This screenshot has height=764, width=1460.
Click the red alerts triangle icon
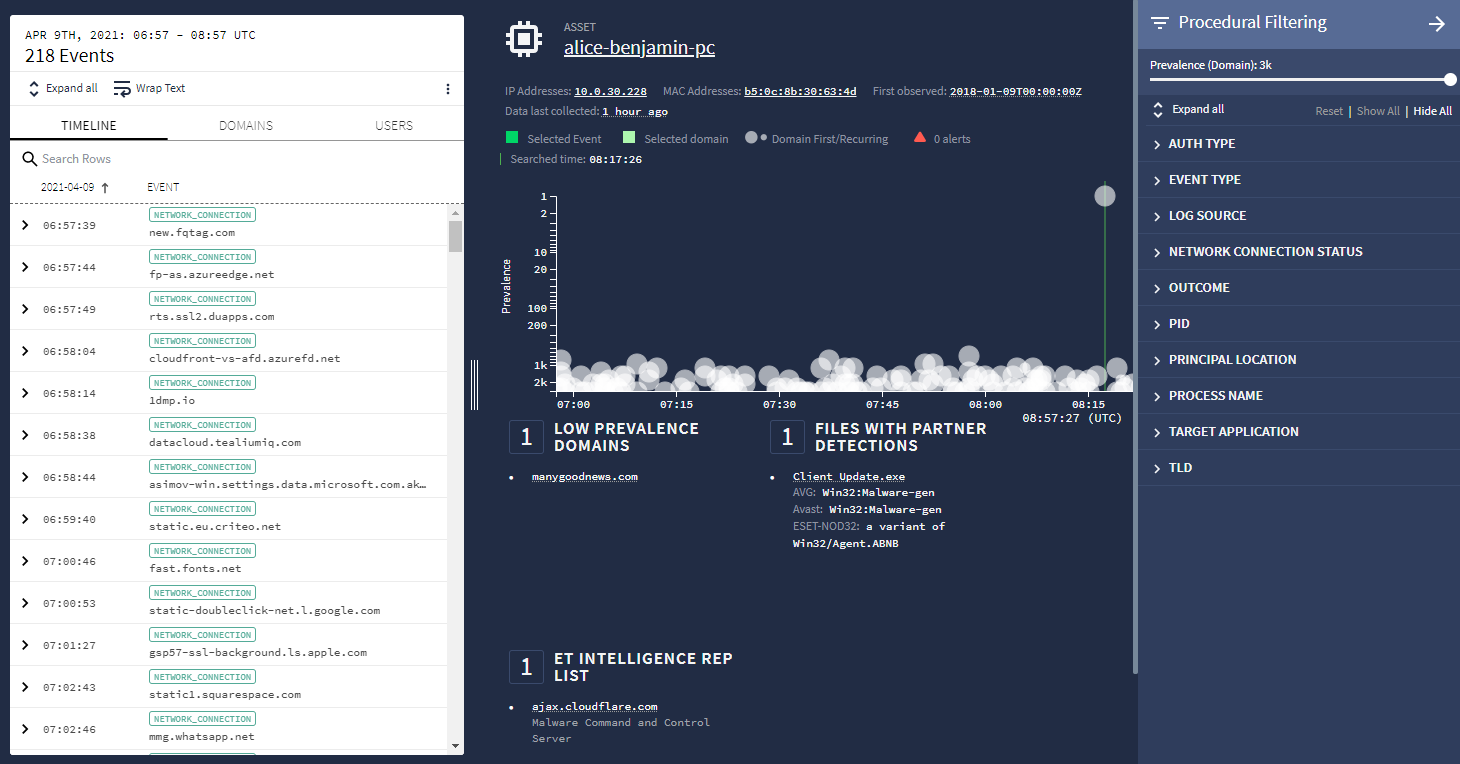920,138
